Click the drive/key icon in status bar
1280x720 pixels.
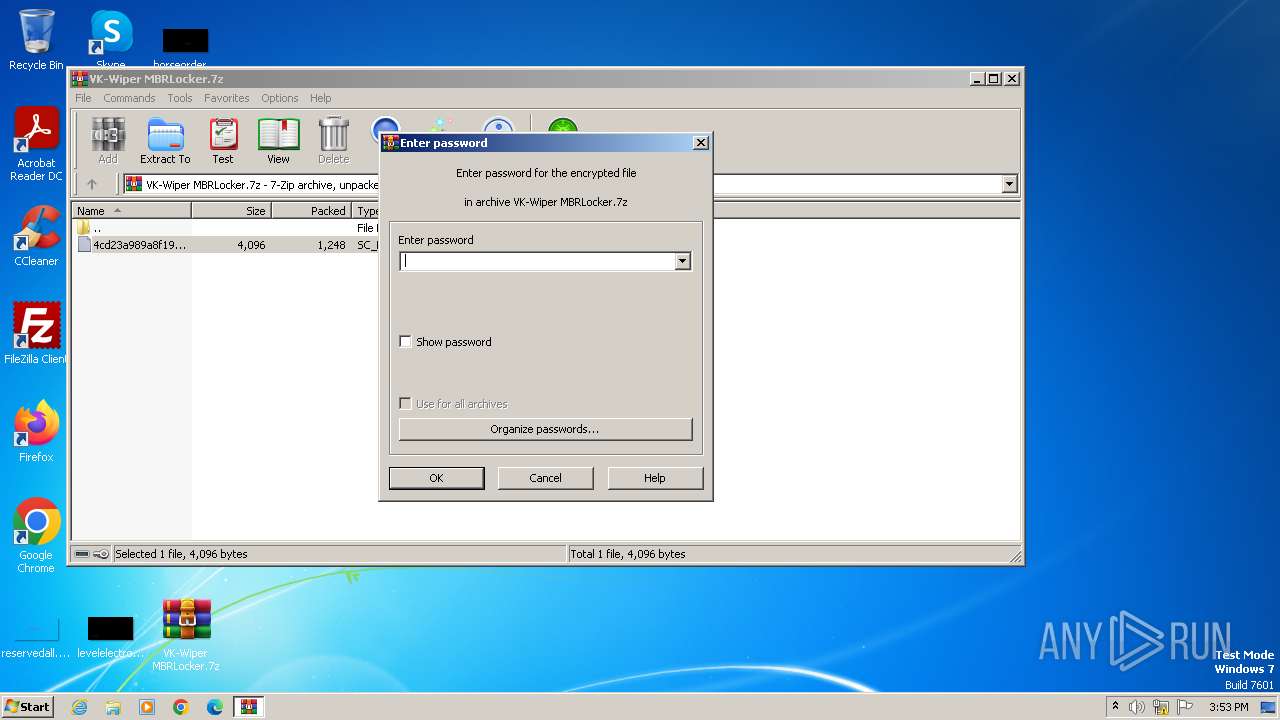coord(92,554)
